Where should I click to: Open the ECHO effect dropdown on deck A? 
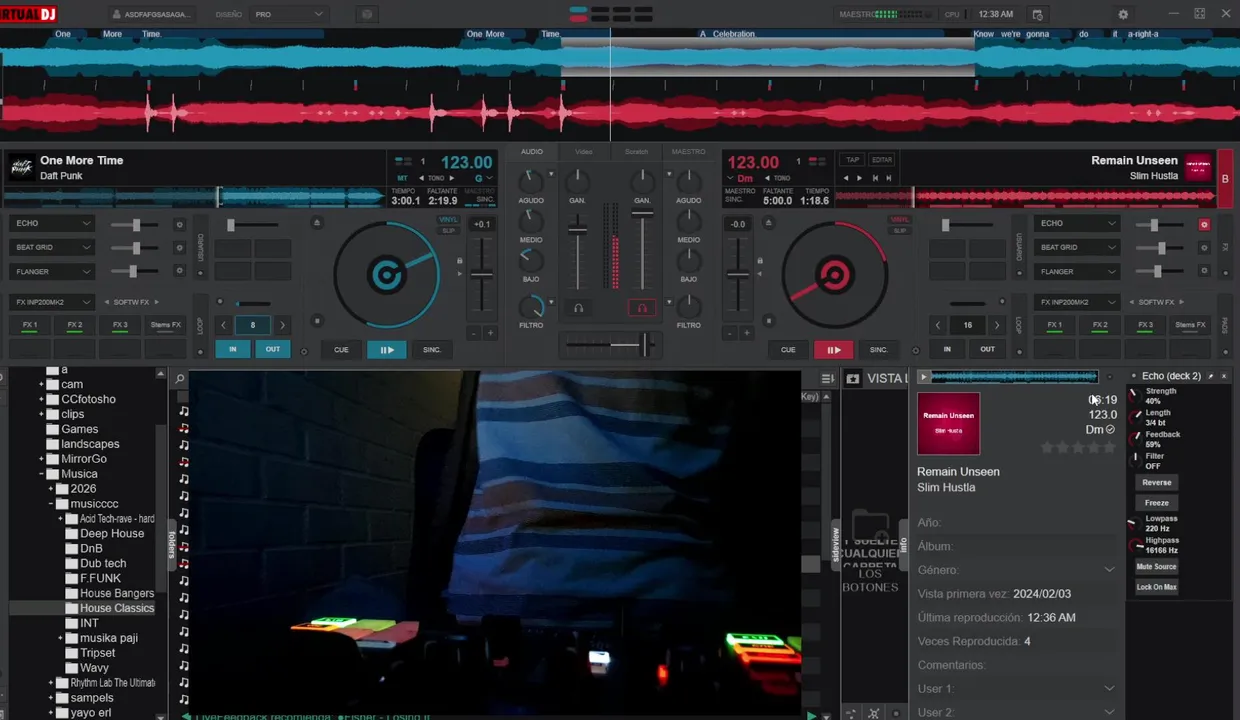(x=52, y=223)
